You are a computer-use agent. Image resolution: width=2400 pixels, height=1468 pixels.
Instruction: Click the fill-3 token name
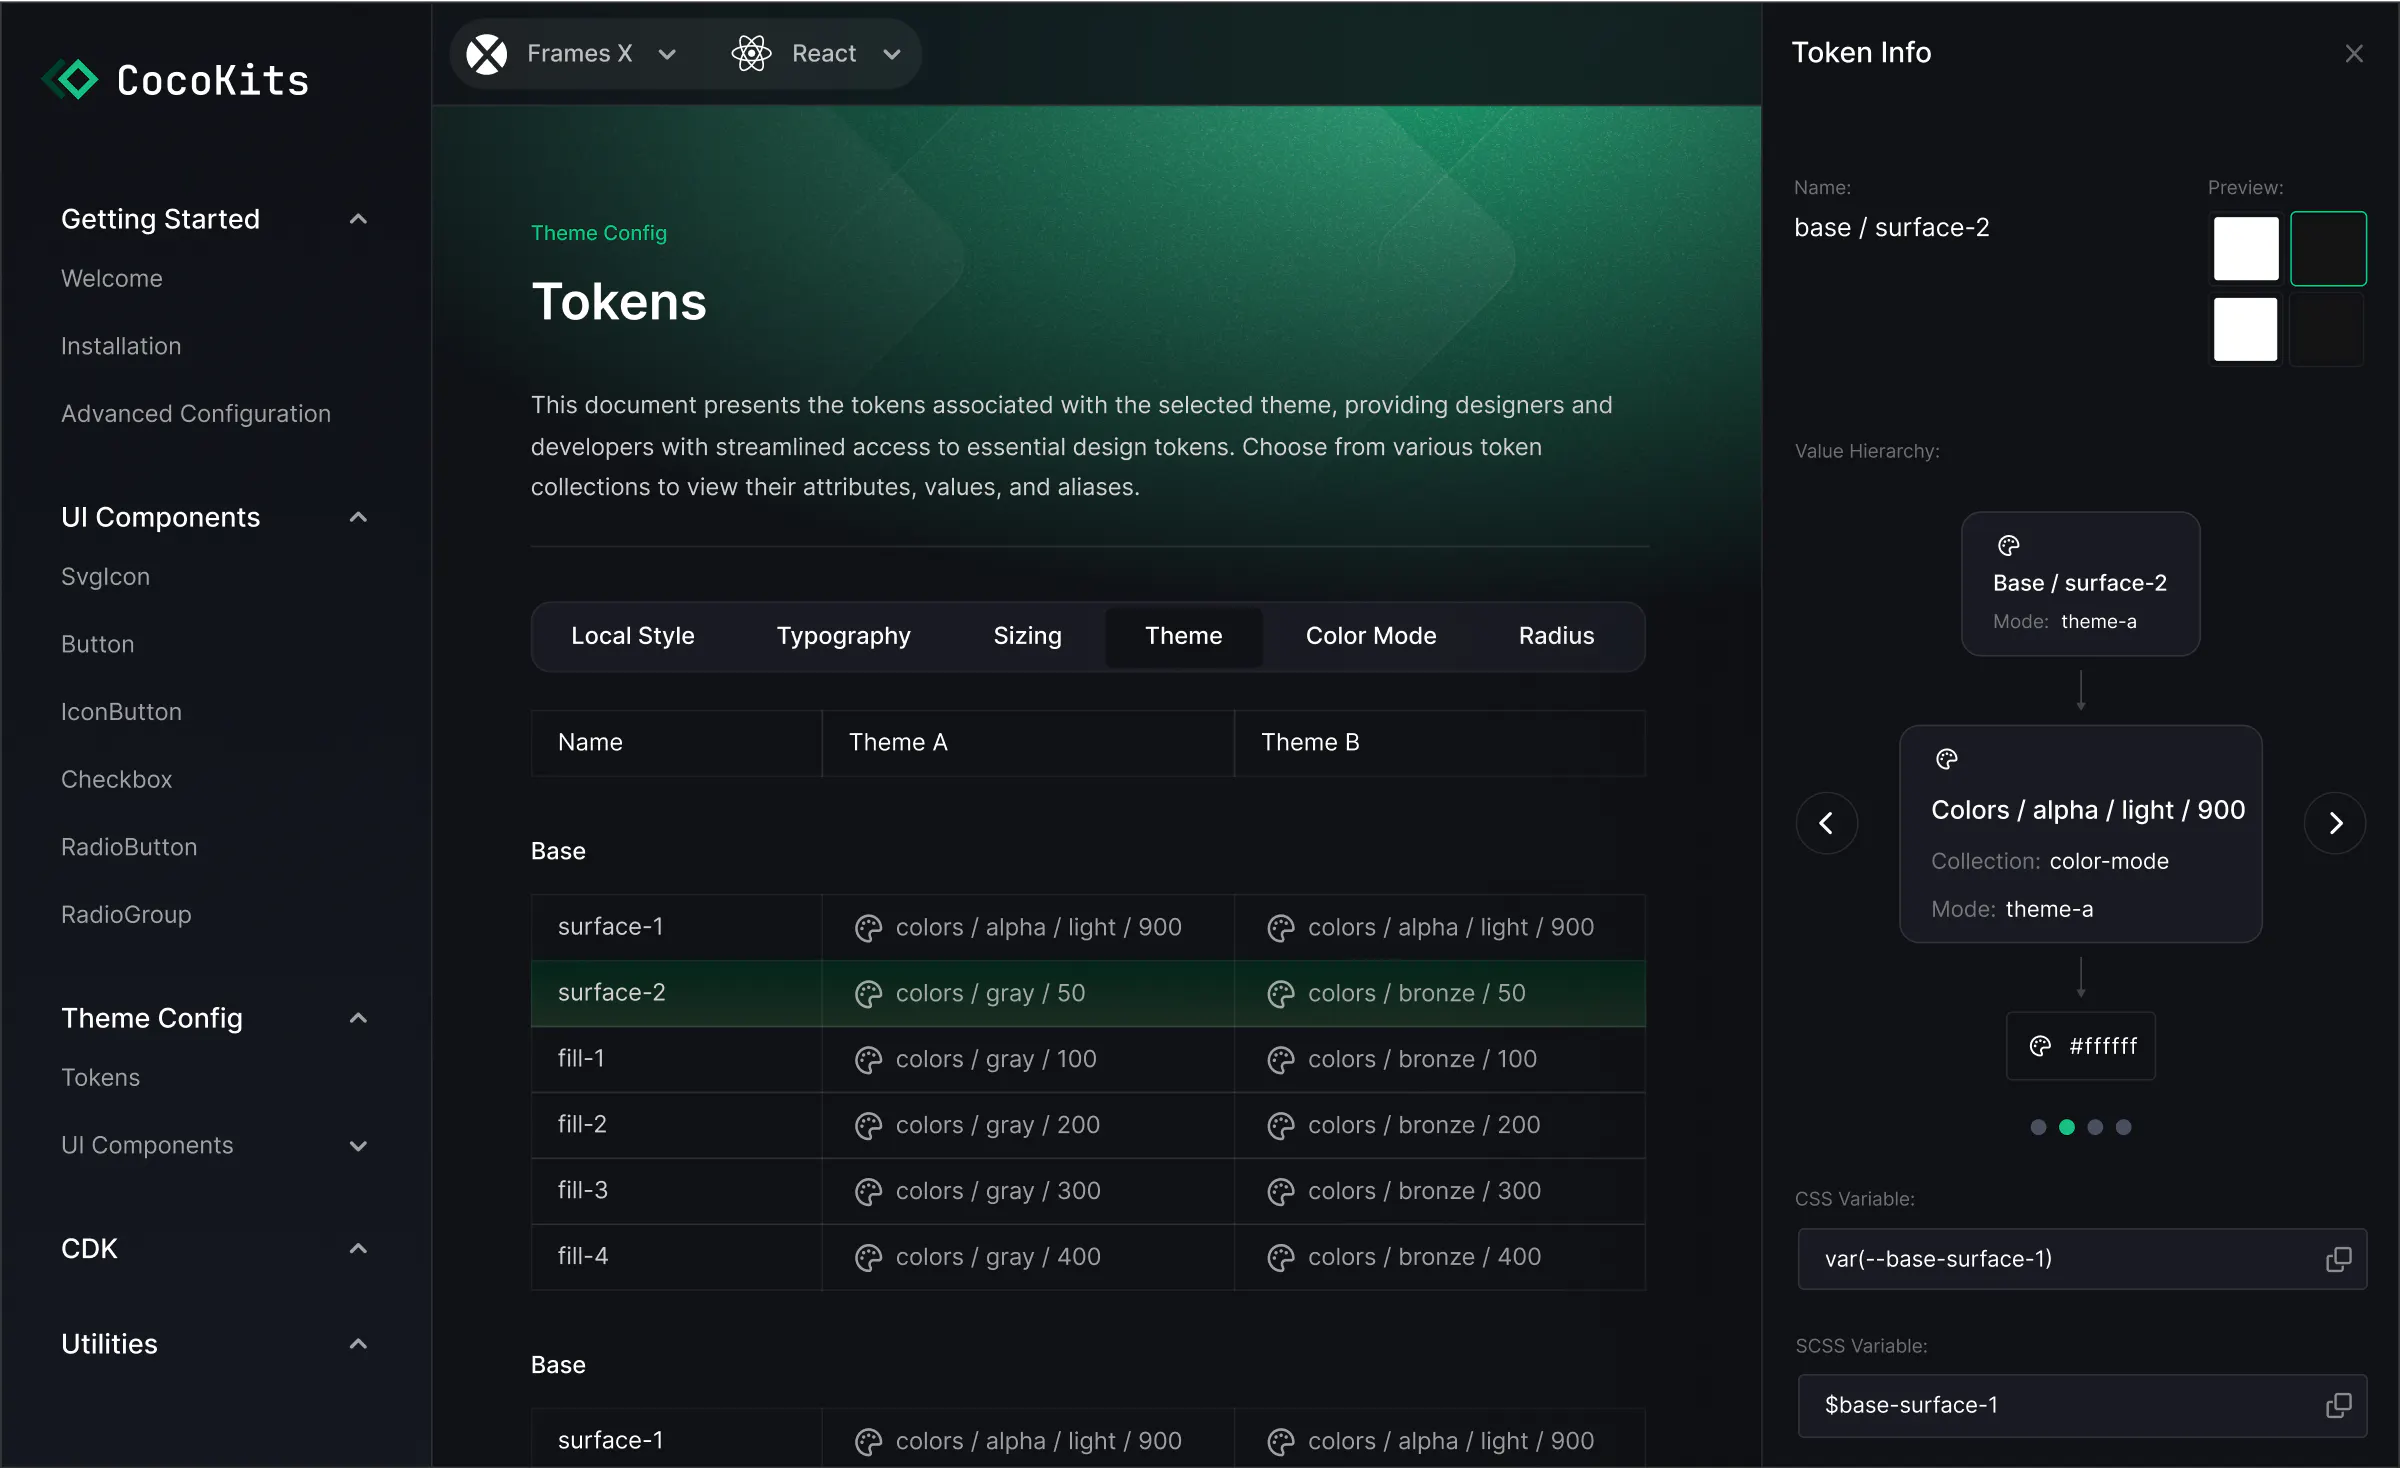click(x=583, y=1191)
